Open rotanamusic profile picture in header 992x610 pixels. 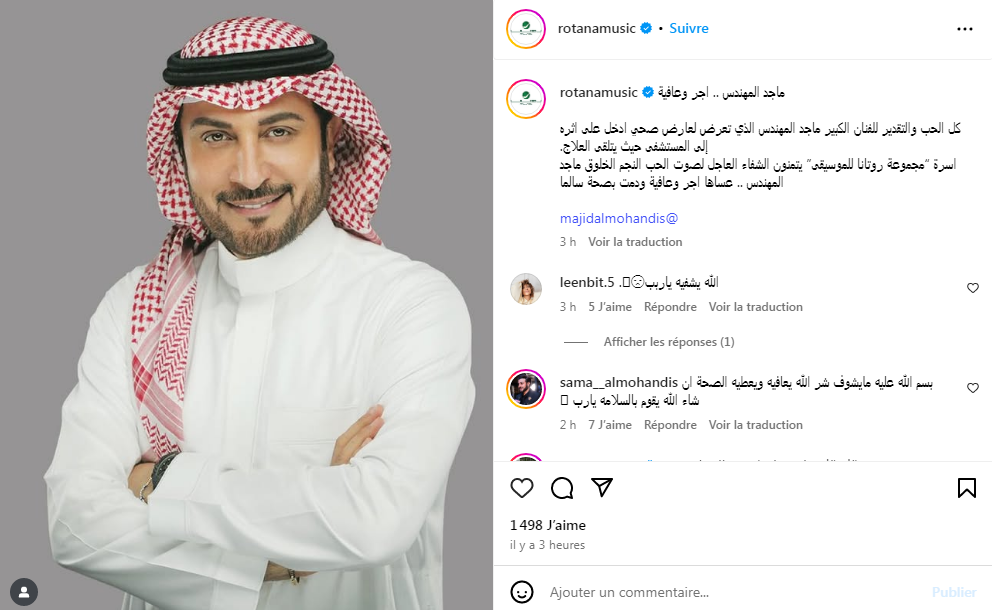click(x=526, y=29)
